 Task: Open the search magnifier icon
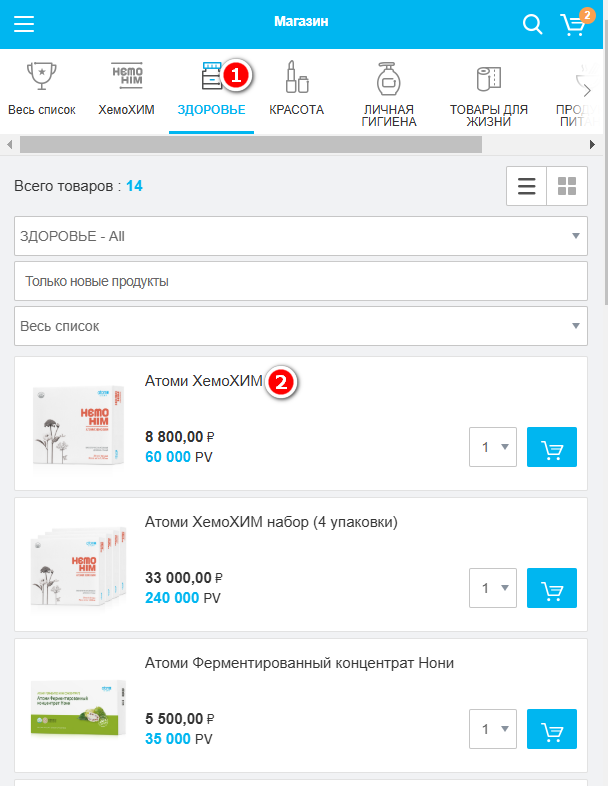(x=532, y=24)
